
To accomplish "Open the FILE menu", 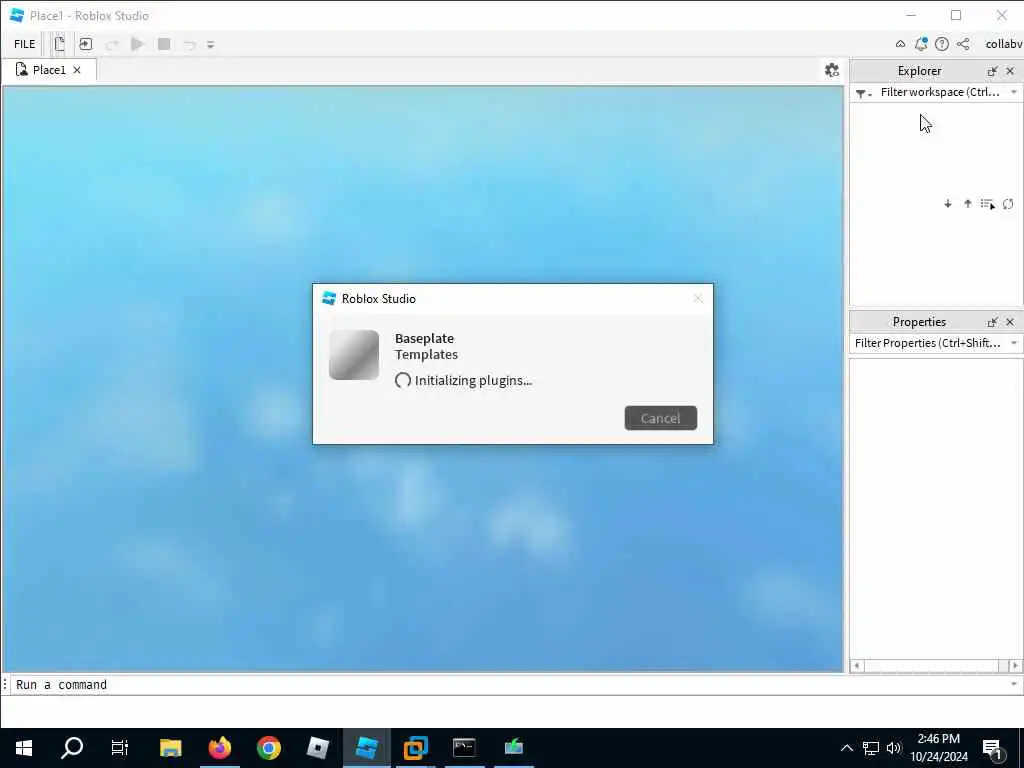I will 25,44.
